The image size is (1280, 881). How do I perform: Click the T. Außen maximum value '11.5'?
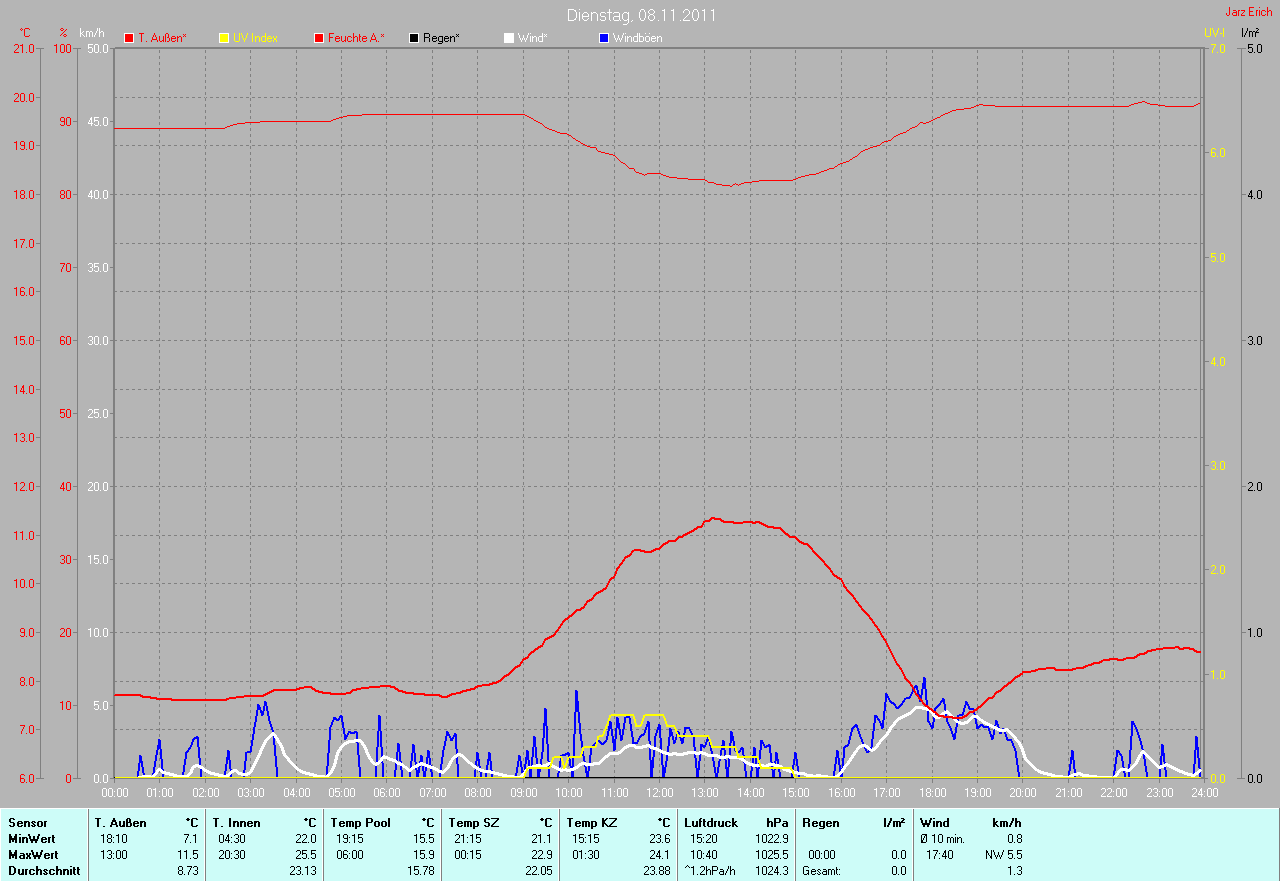pyautogui.click(x=187, y=855)
